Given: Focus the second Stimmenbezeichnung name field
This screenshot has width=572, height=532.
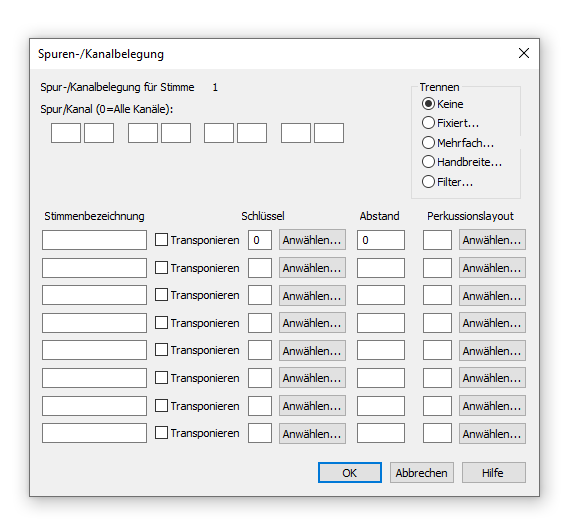Looking at the screenshot, I should pyautogui.click(x=94, y=268).
